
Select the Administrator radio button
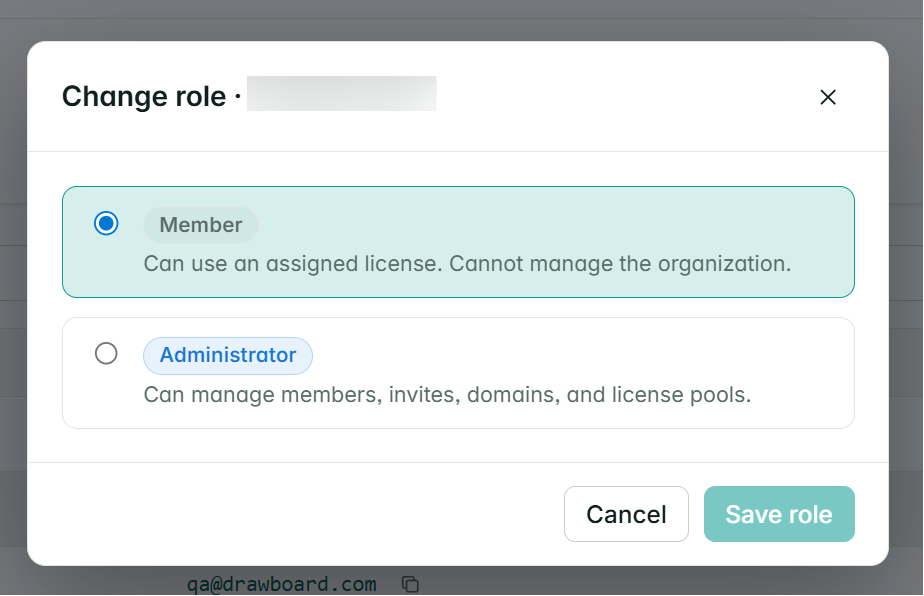click(106, 354)
